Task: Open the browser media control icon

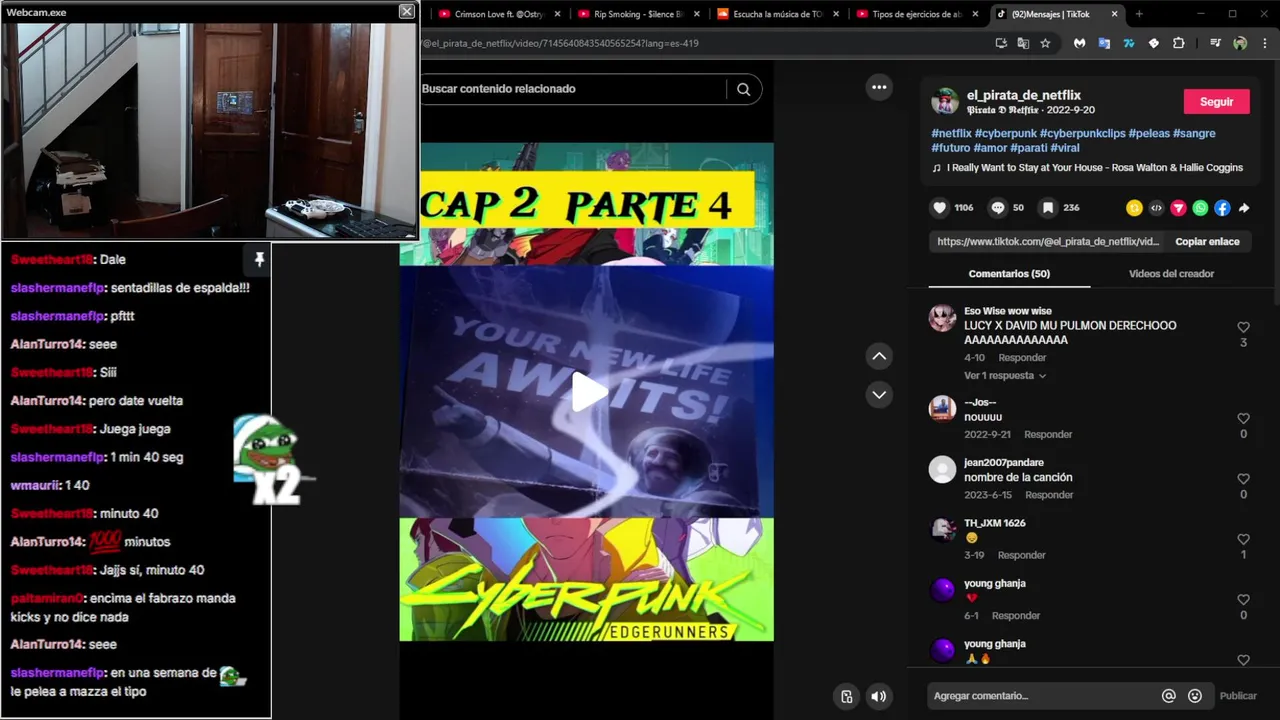Action: tap(1215, 43)
